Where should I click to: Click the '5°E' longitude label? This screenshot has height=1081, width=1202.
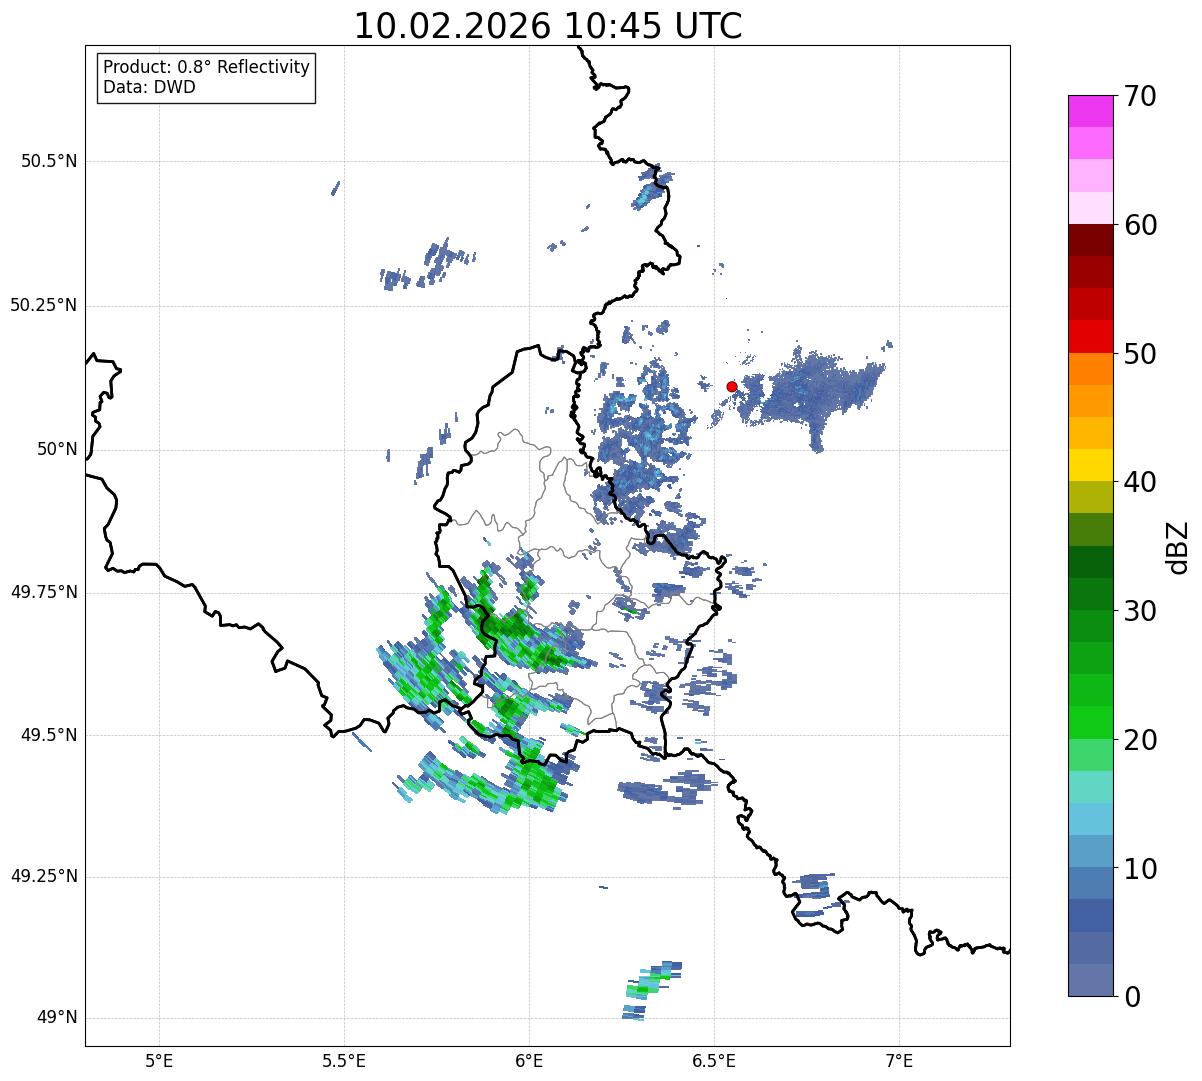click(159, 1060)
